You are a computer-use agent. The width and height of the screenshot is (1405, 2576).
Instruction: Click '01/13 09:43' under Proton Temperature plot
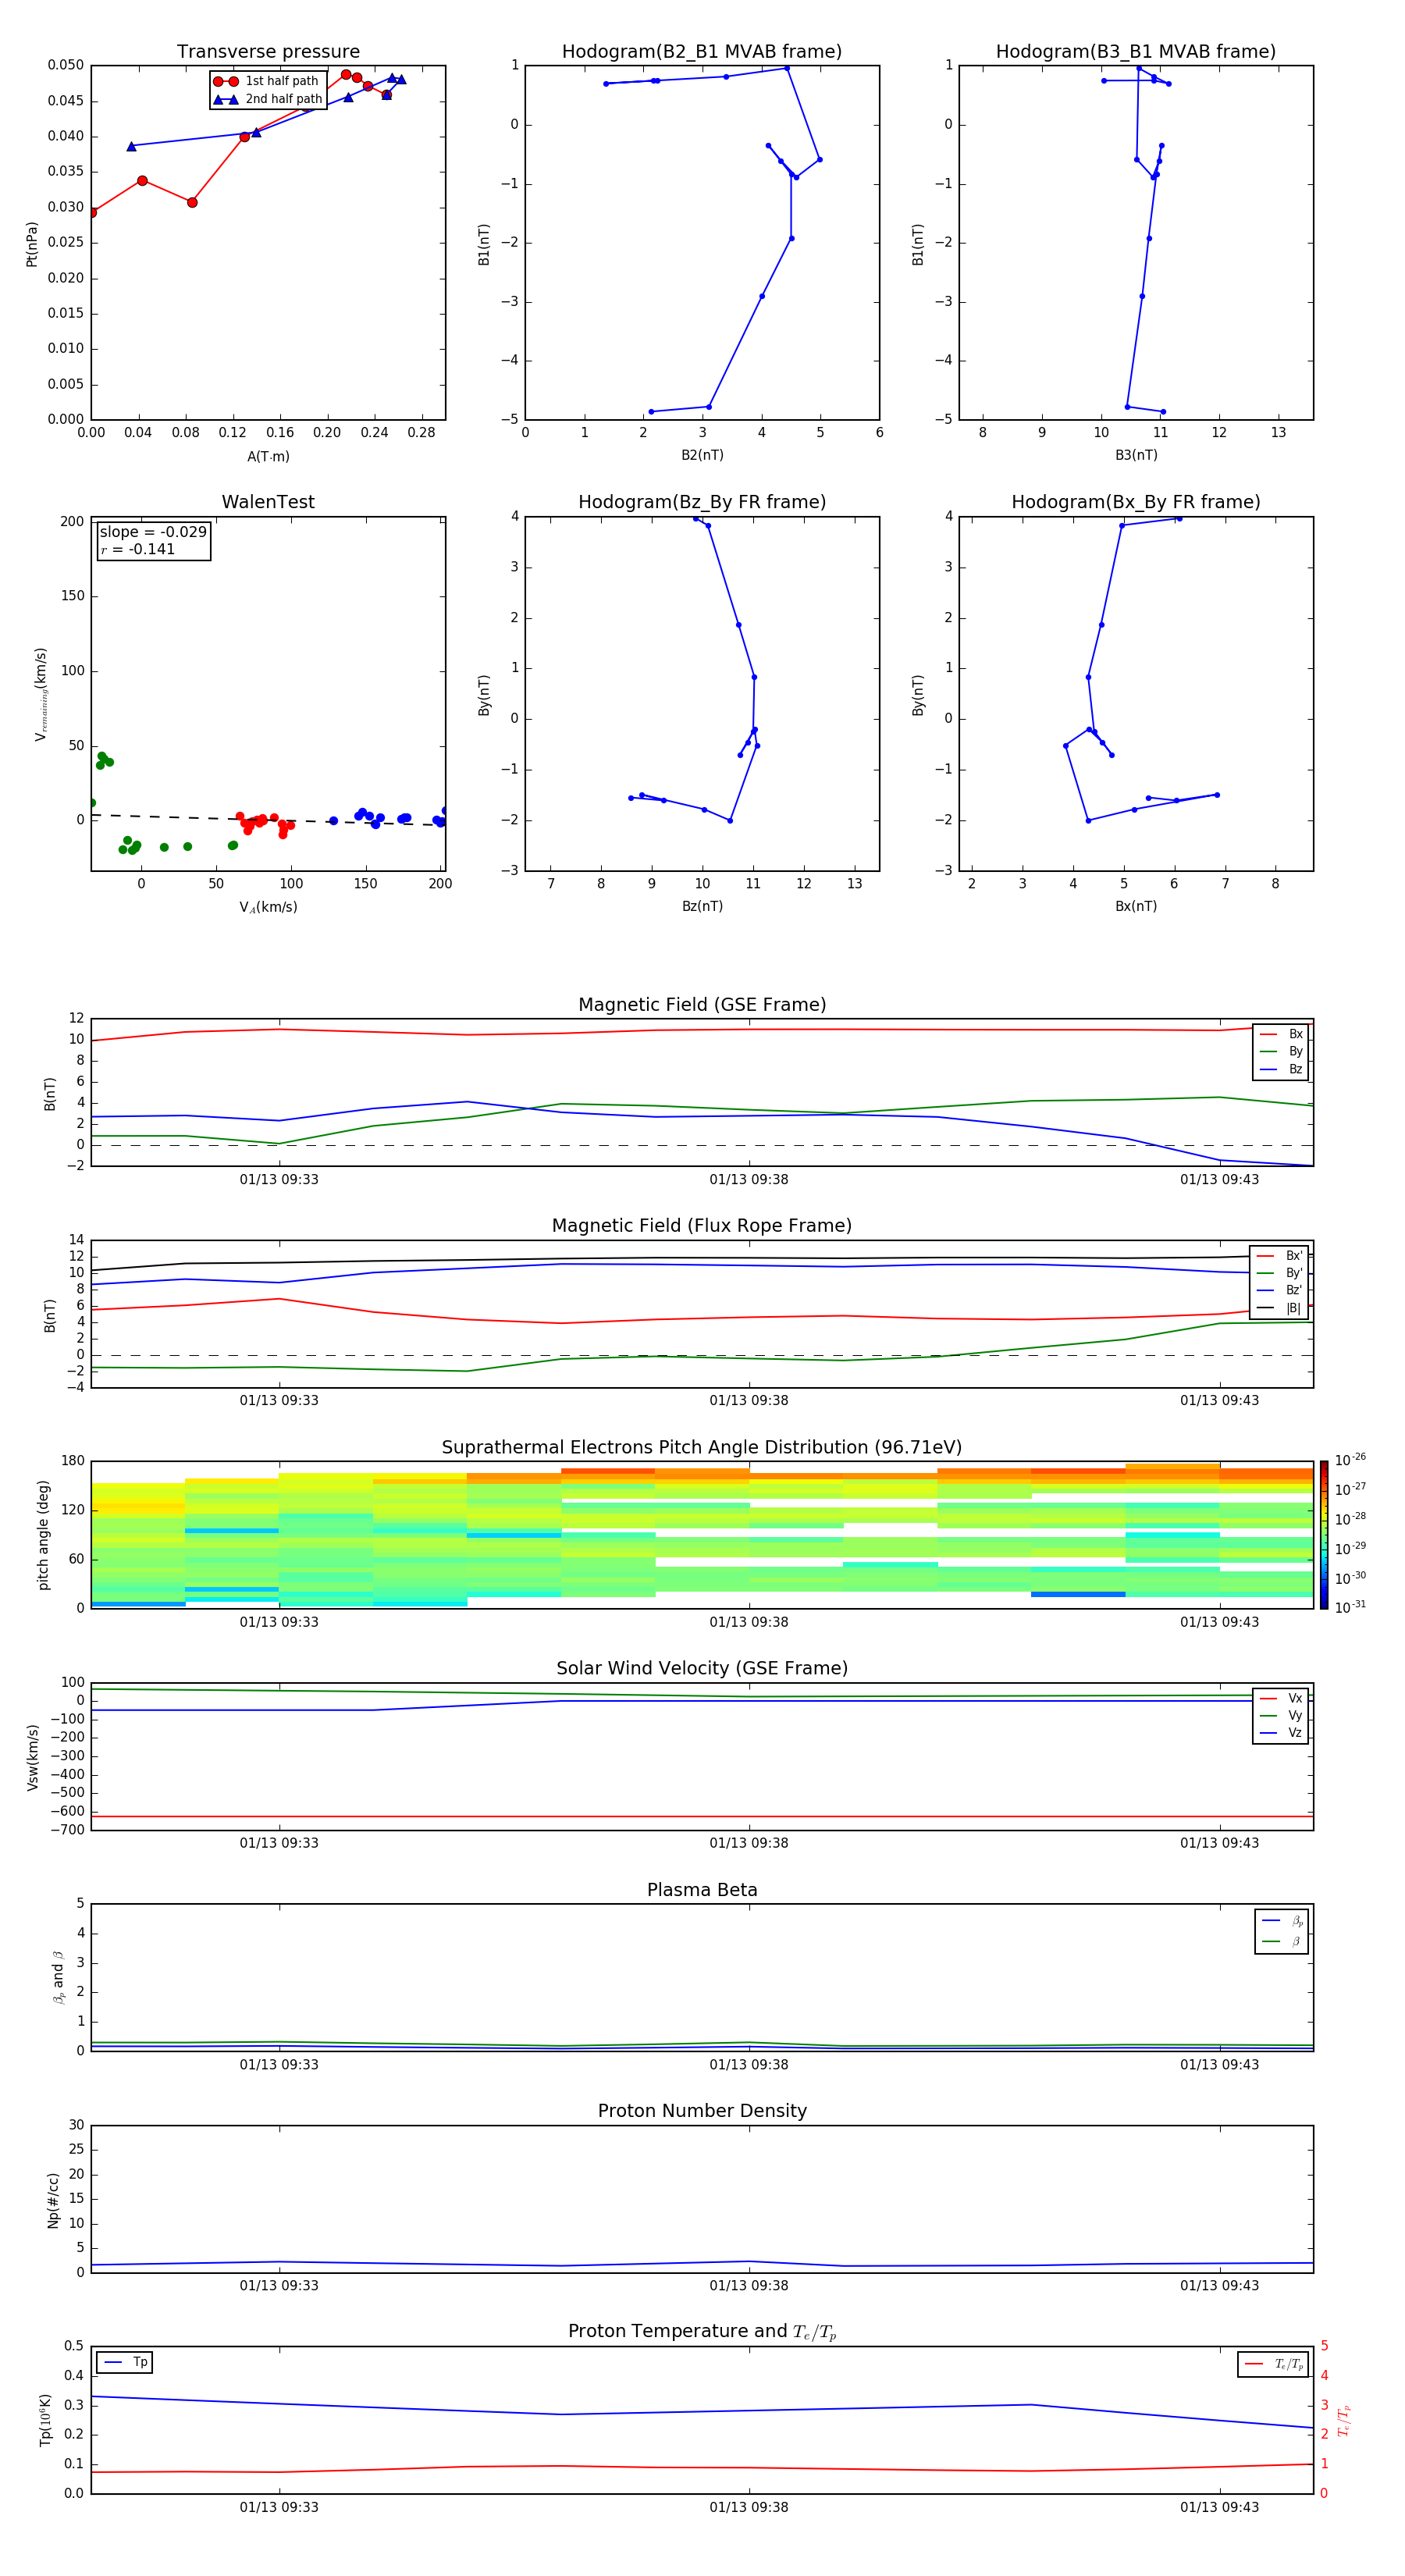pyautogui.click(x=1219, y=2507)
